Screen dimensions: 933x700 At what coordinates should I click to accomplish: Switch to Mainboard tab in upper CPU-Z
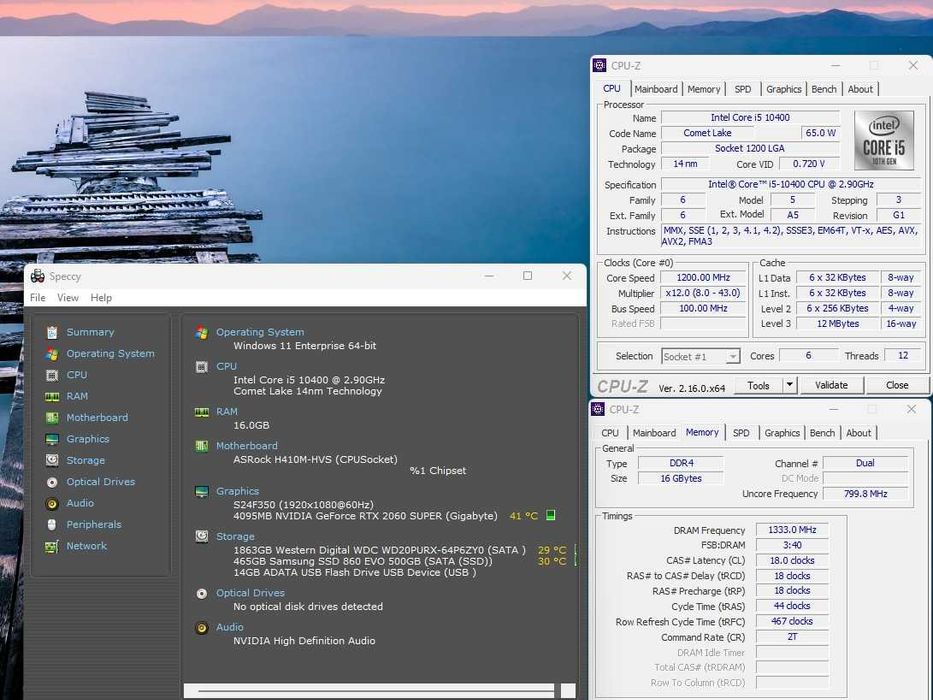(656, 89)
